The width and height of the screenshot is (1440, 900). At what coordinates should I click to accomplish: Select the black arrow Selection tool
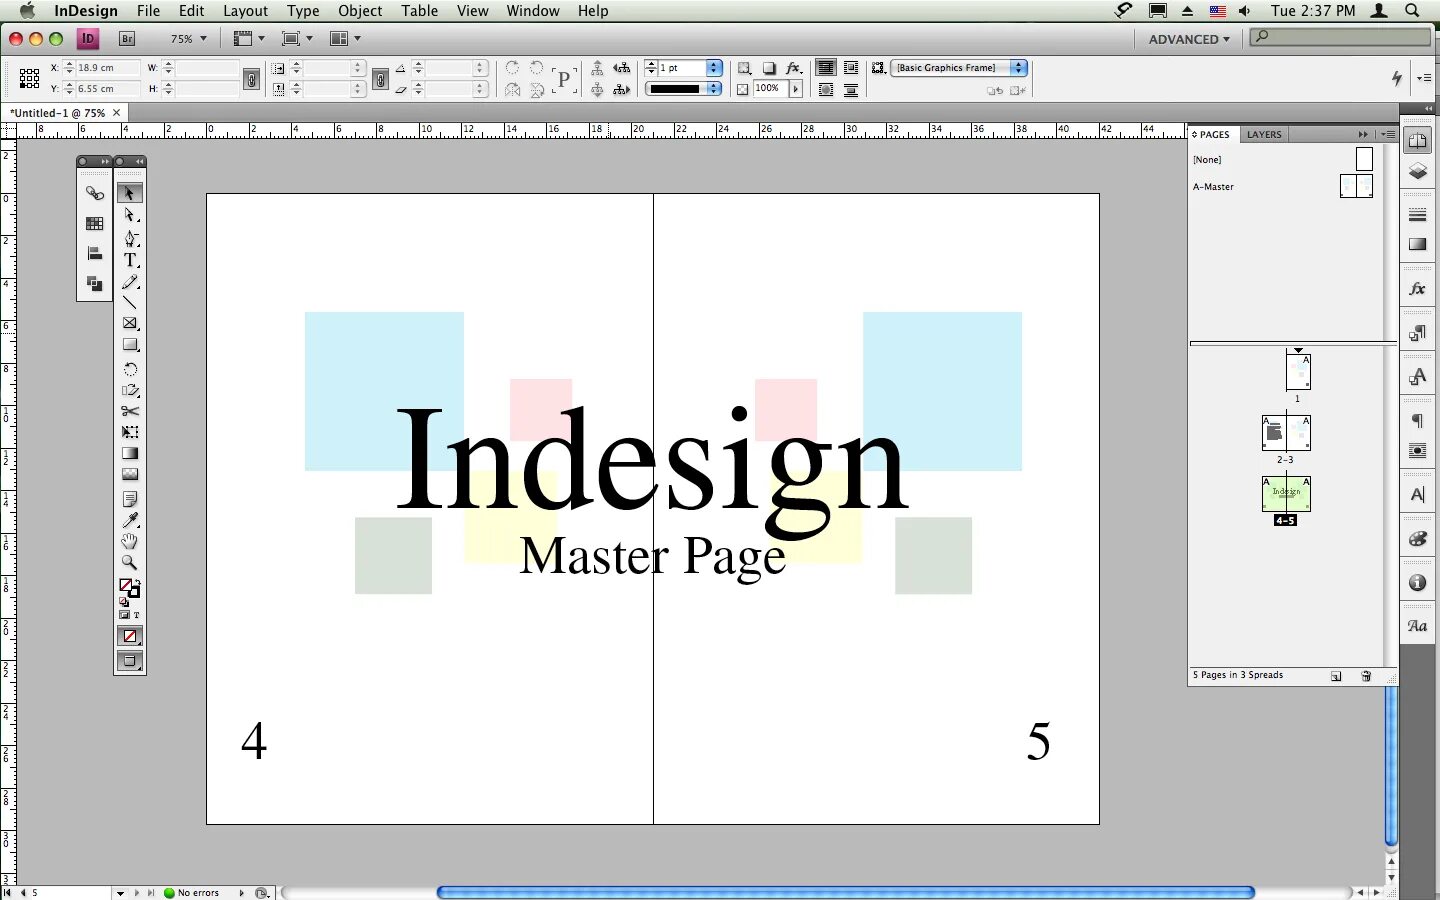[x=130, y=193]
